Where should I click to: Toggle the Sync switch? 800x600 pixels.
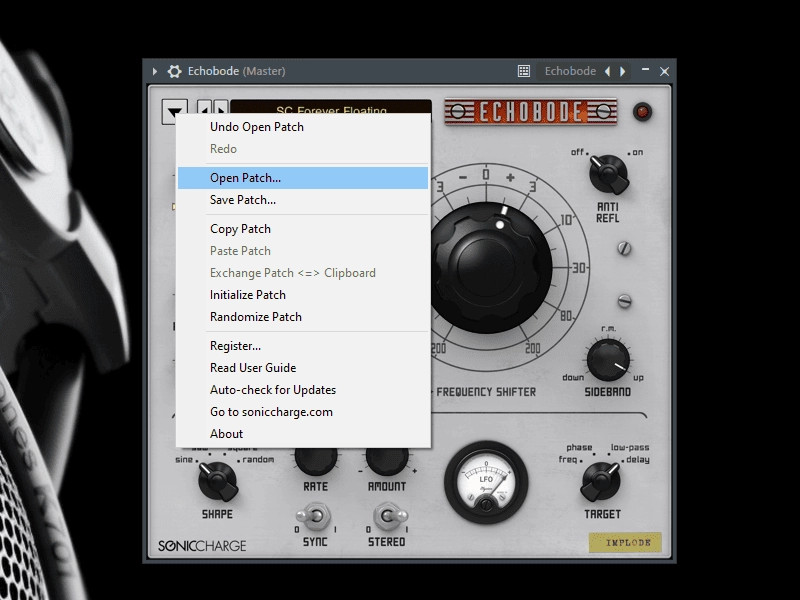(315, 516)
